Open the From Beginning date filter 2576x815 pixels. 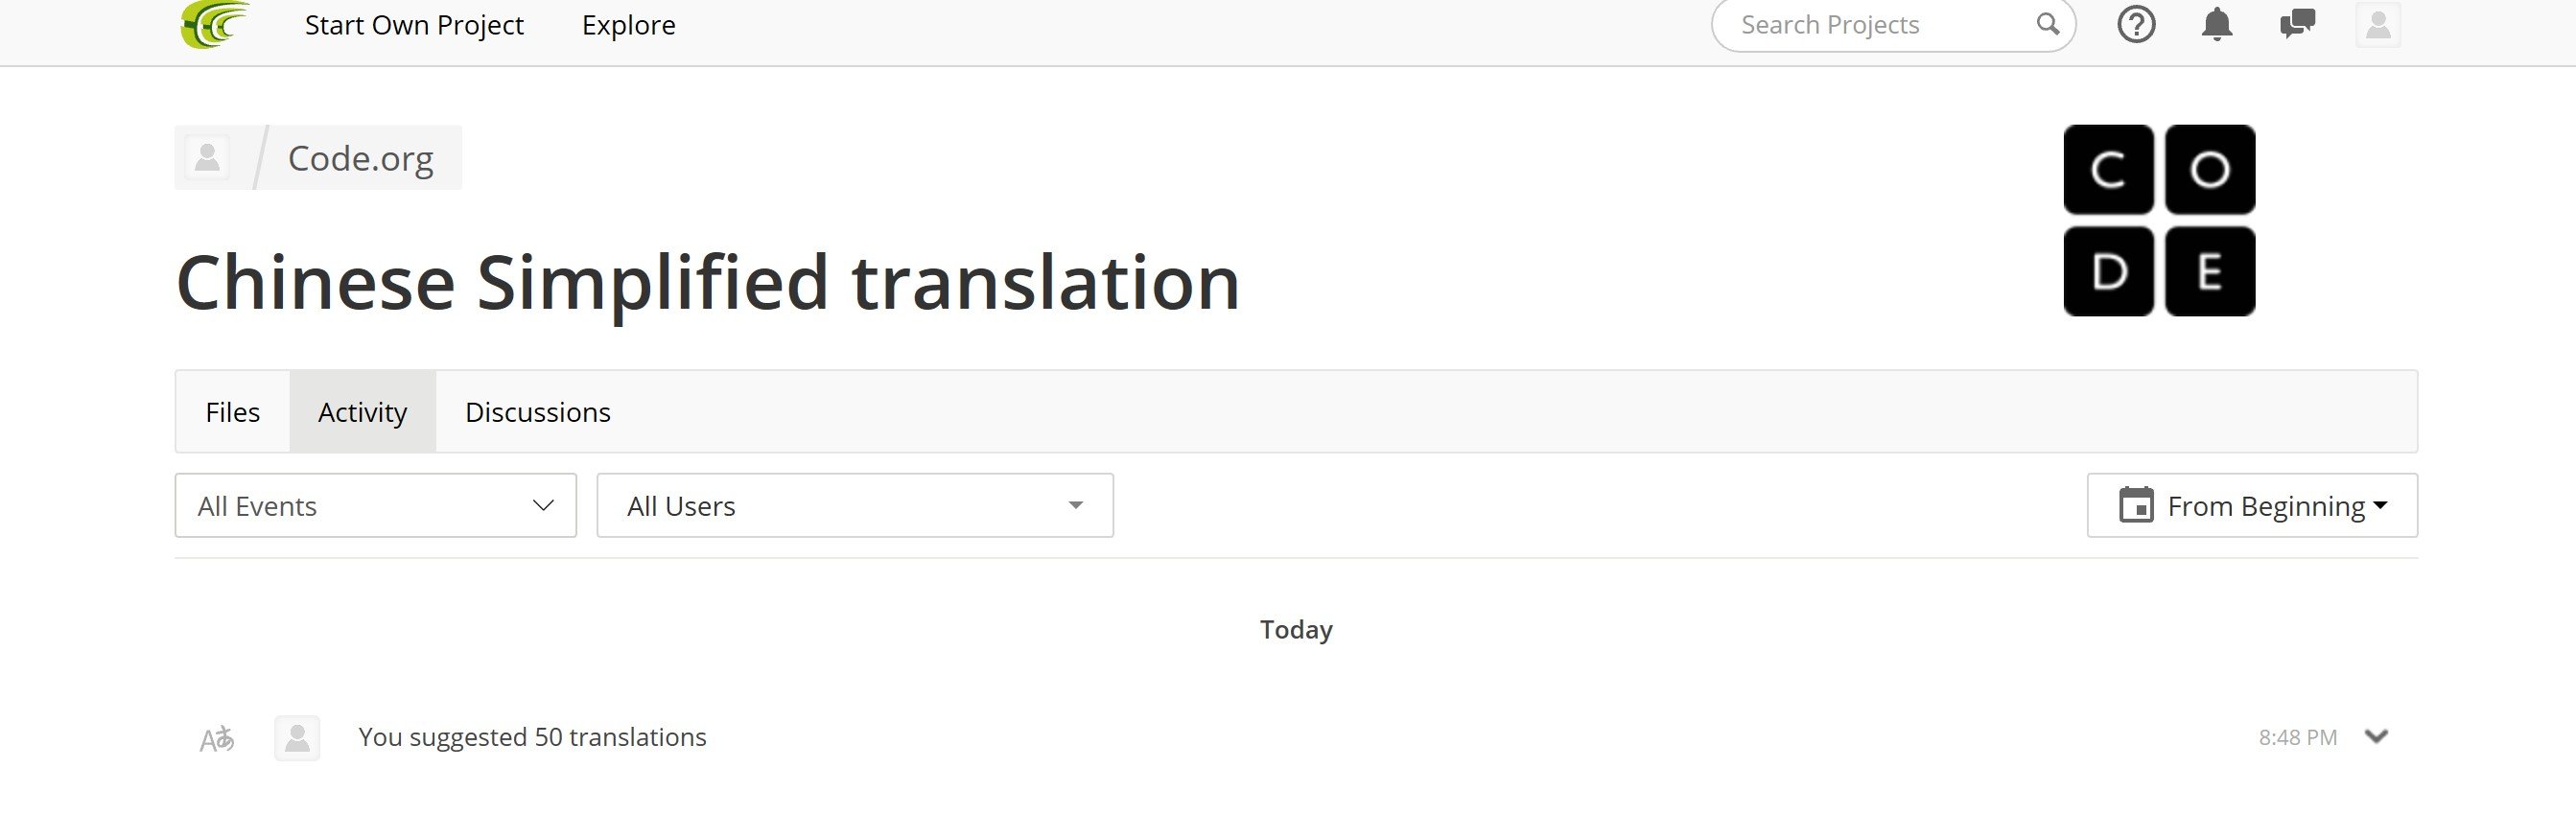(x=2251, y=506)
